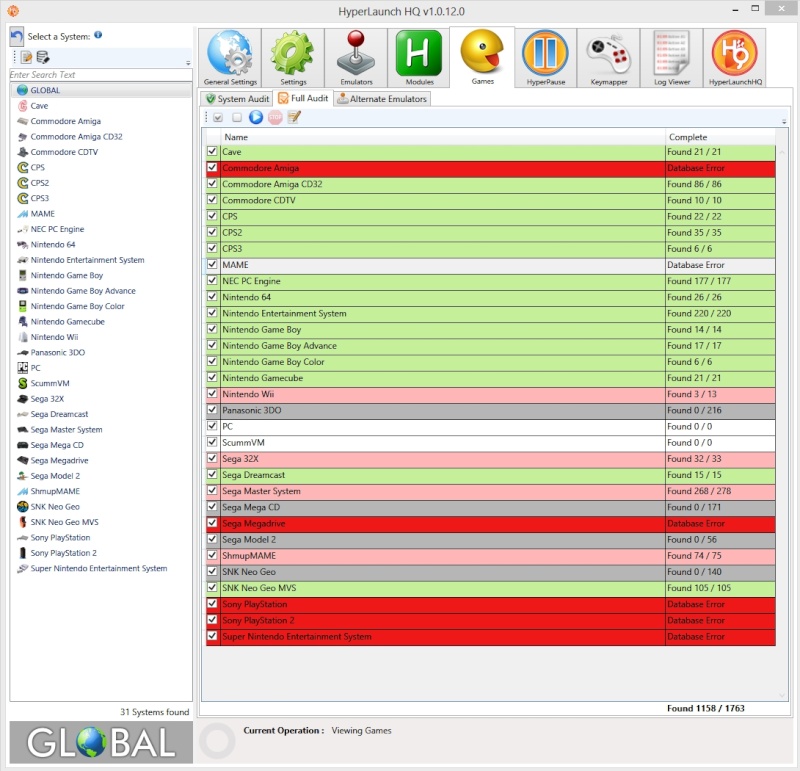Click the SNK Neo Geo icon in the system list
Image resolution: width=800 pixels, height=771 pixels.
click(22, 507)
